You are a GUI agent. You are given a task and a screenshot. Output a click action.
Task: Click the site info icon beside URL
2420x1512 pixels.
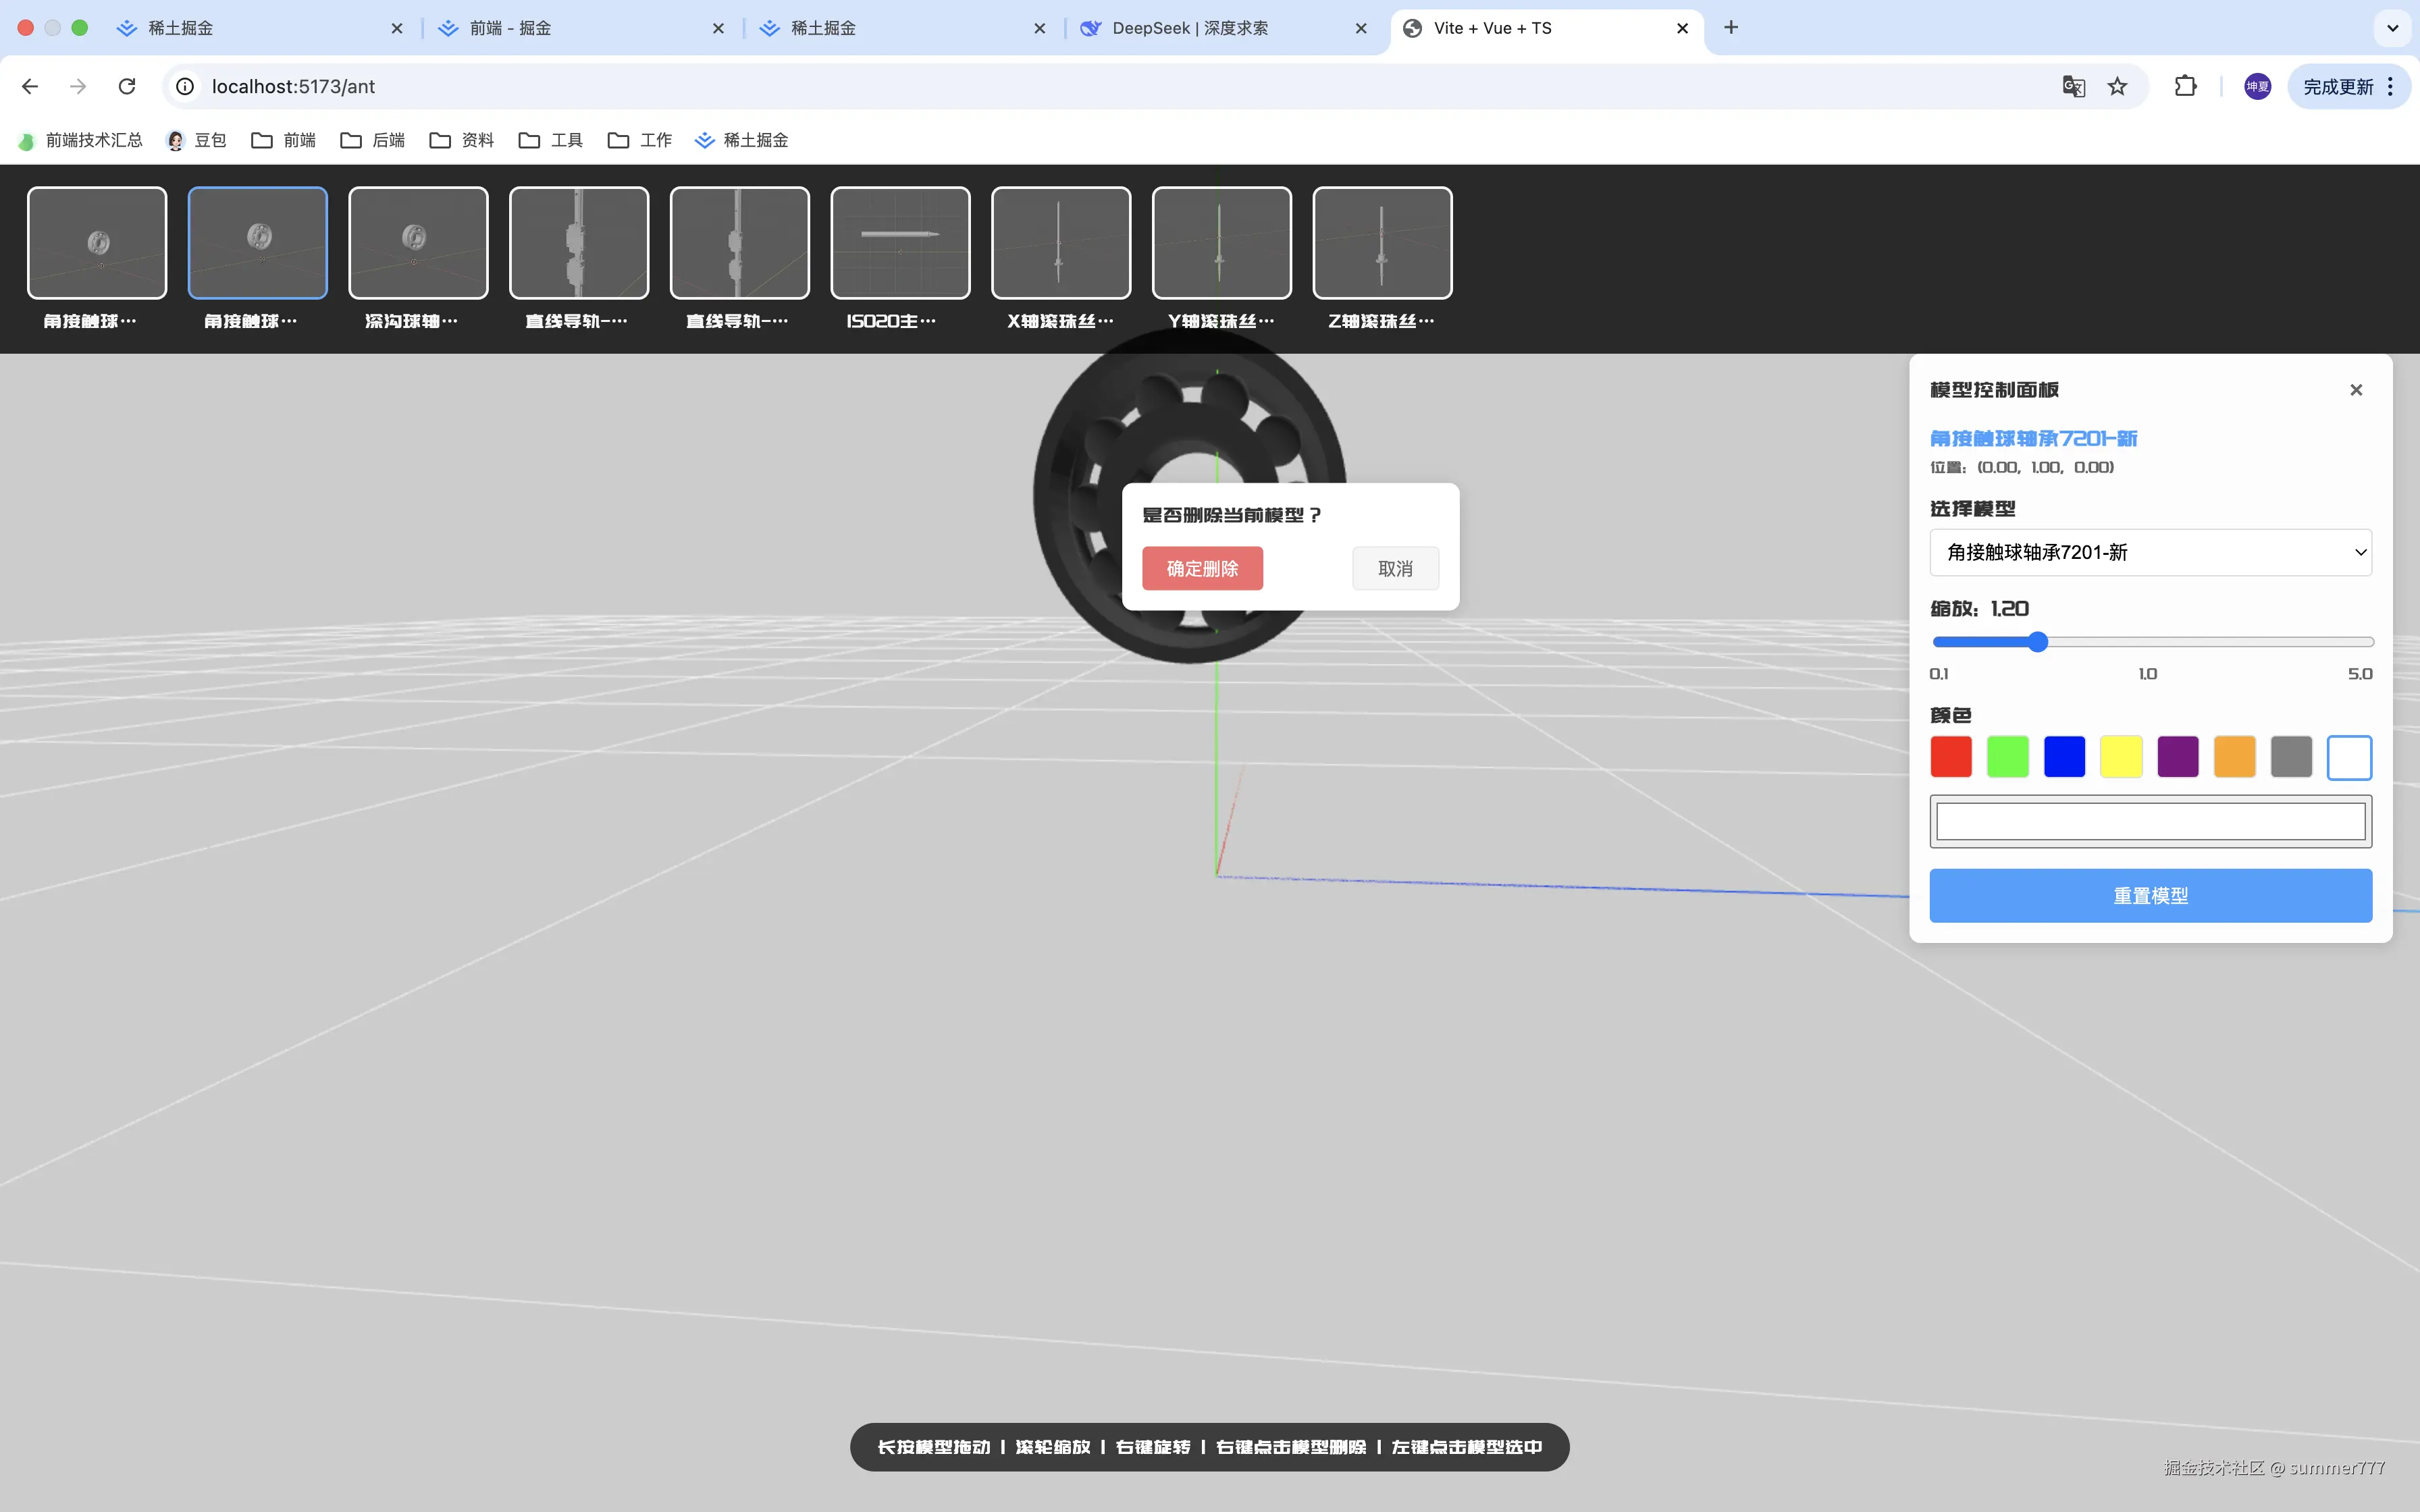tap(185, 87)
